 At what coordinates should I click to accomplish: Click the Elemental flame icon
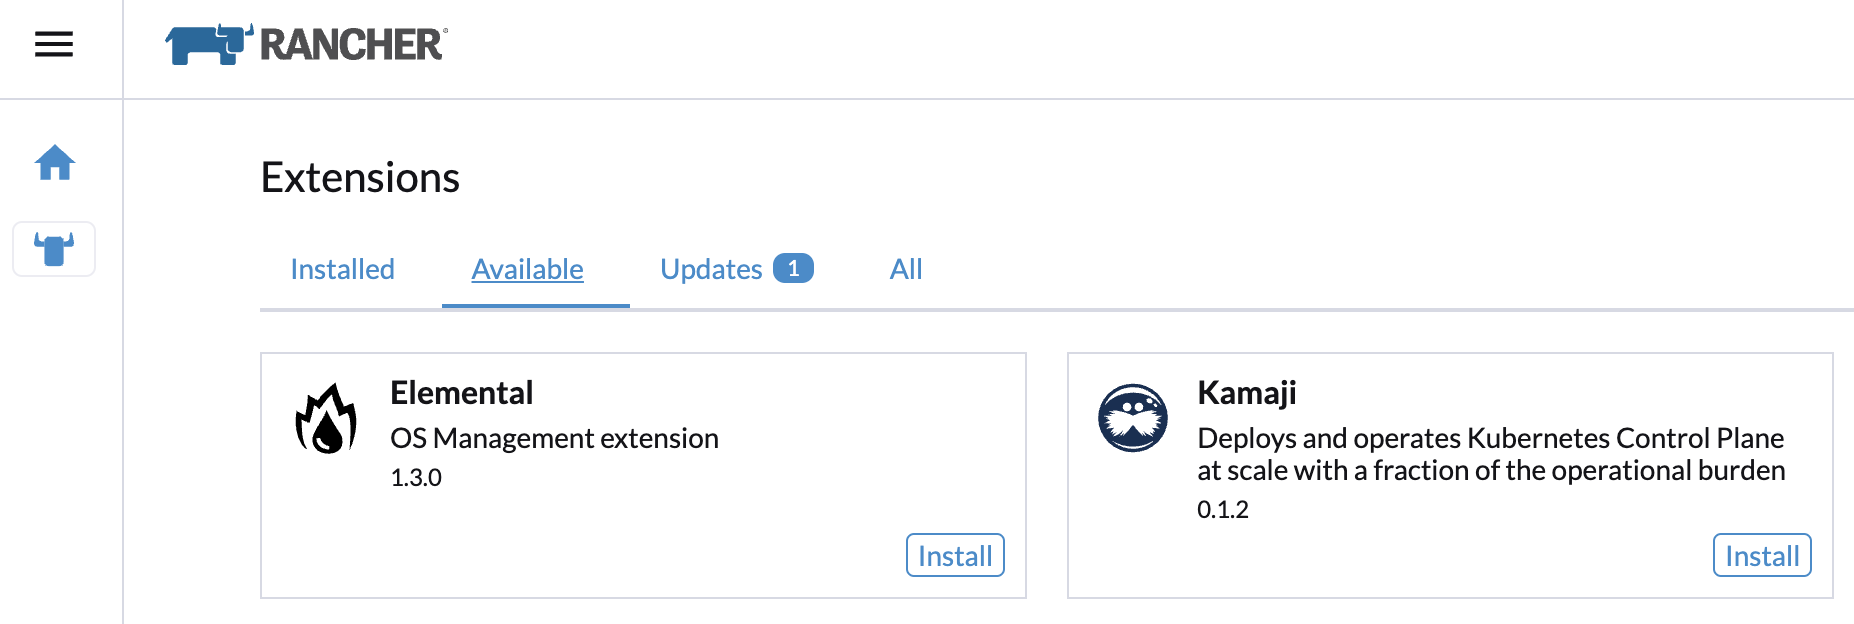point(327,420)
